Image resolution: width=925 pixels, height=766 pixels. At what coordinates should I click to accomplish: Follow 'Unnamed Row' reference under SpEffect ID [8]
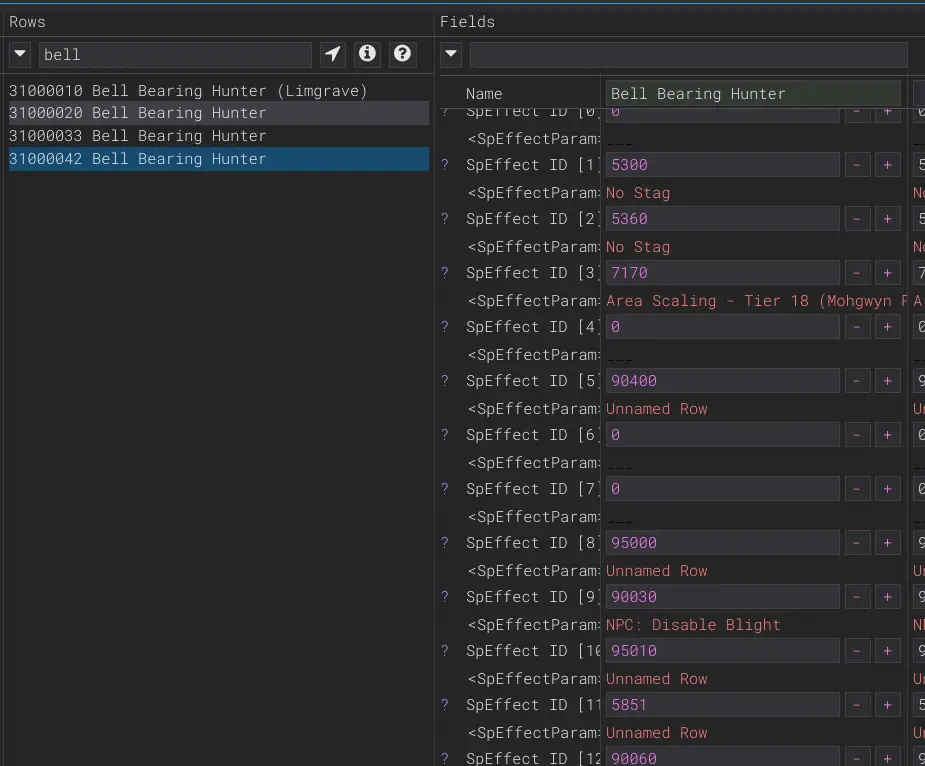pos(657,571)
